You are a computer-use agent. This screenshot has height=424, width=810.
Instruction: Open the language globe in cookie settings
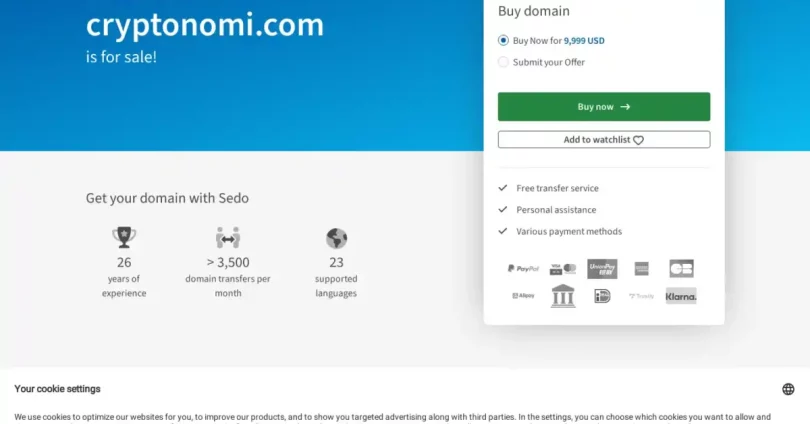pyautogui.click(x=788, y=389)
